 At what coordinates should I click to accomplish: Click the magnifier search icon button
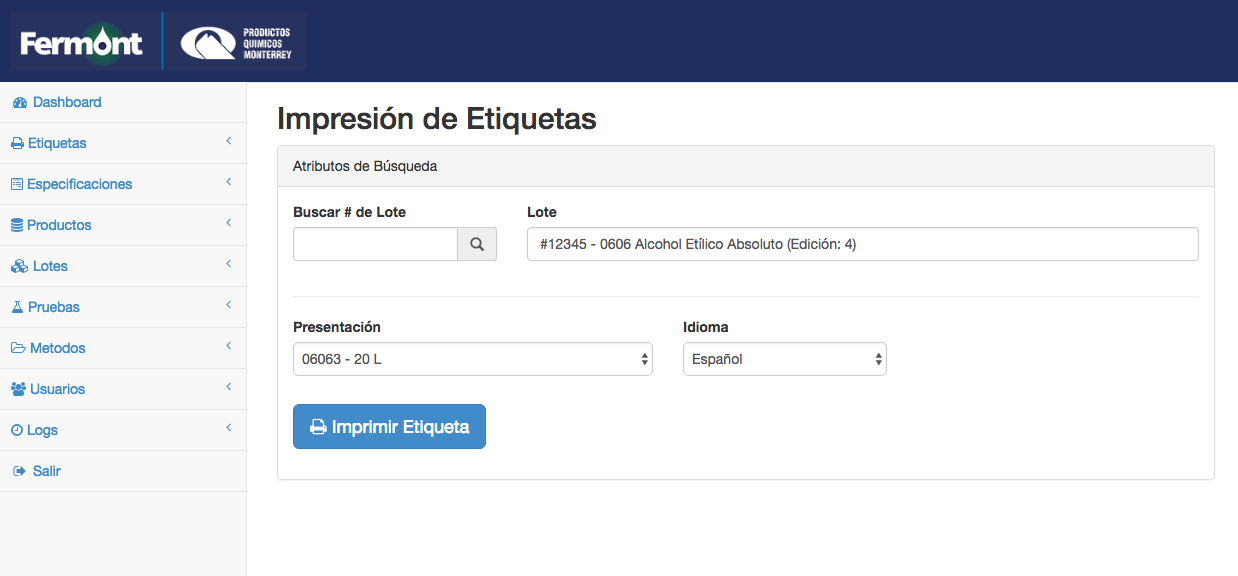(x=477, y=244)
